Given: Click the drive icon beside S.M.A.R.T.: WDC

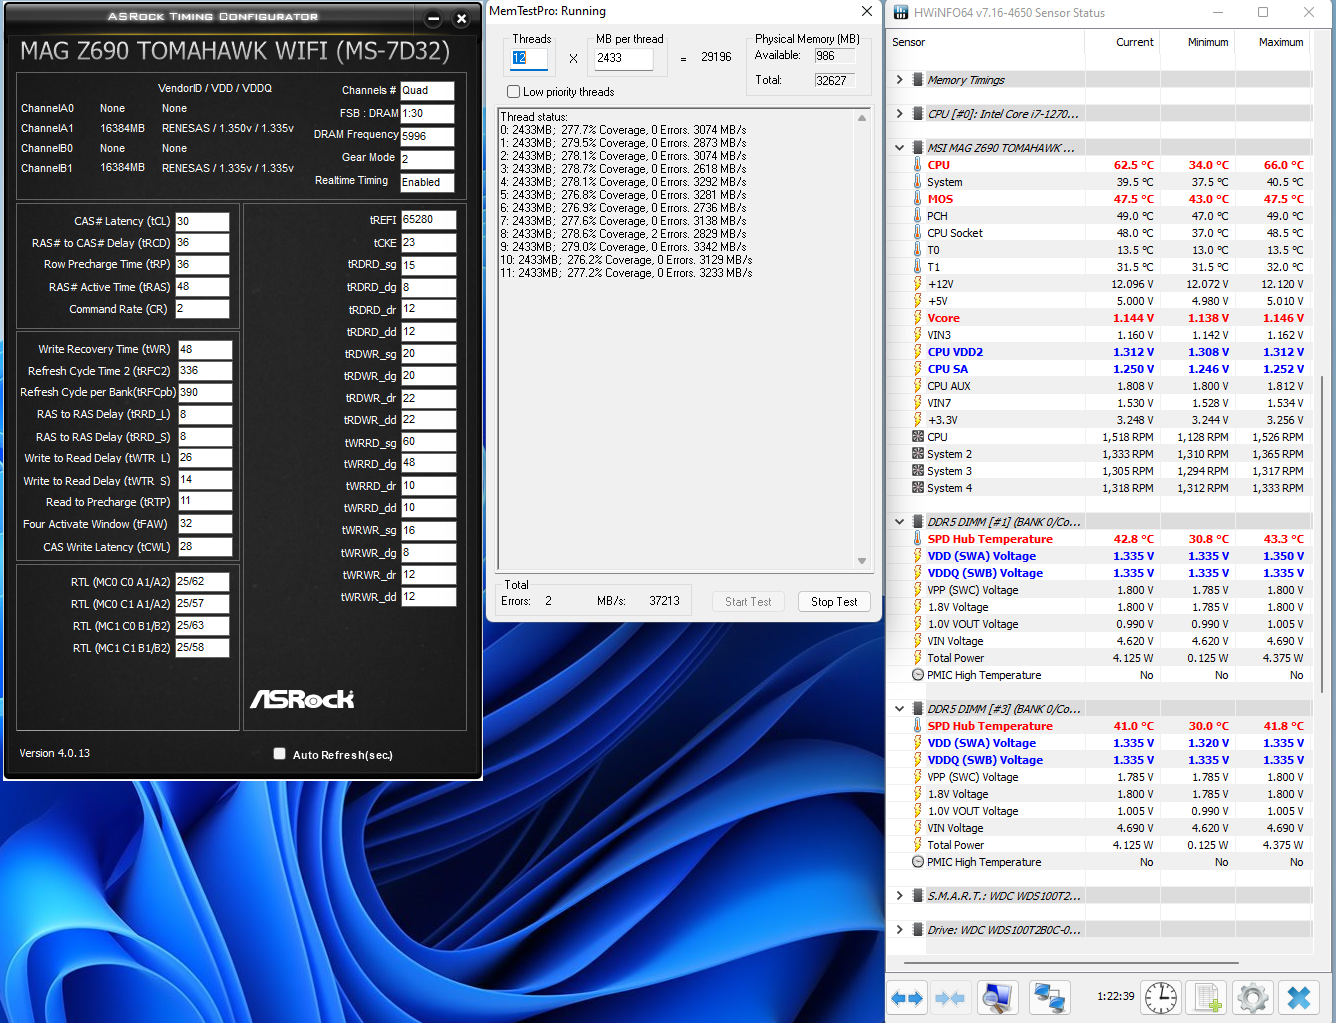Looking at the screenshot, I should click(917, 896).
